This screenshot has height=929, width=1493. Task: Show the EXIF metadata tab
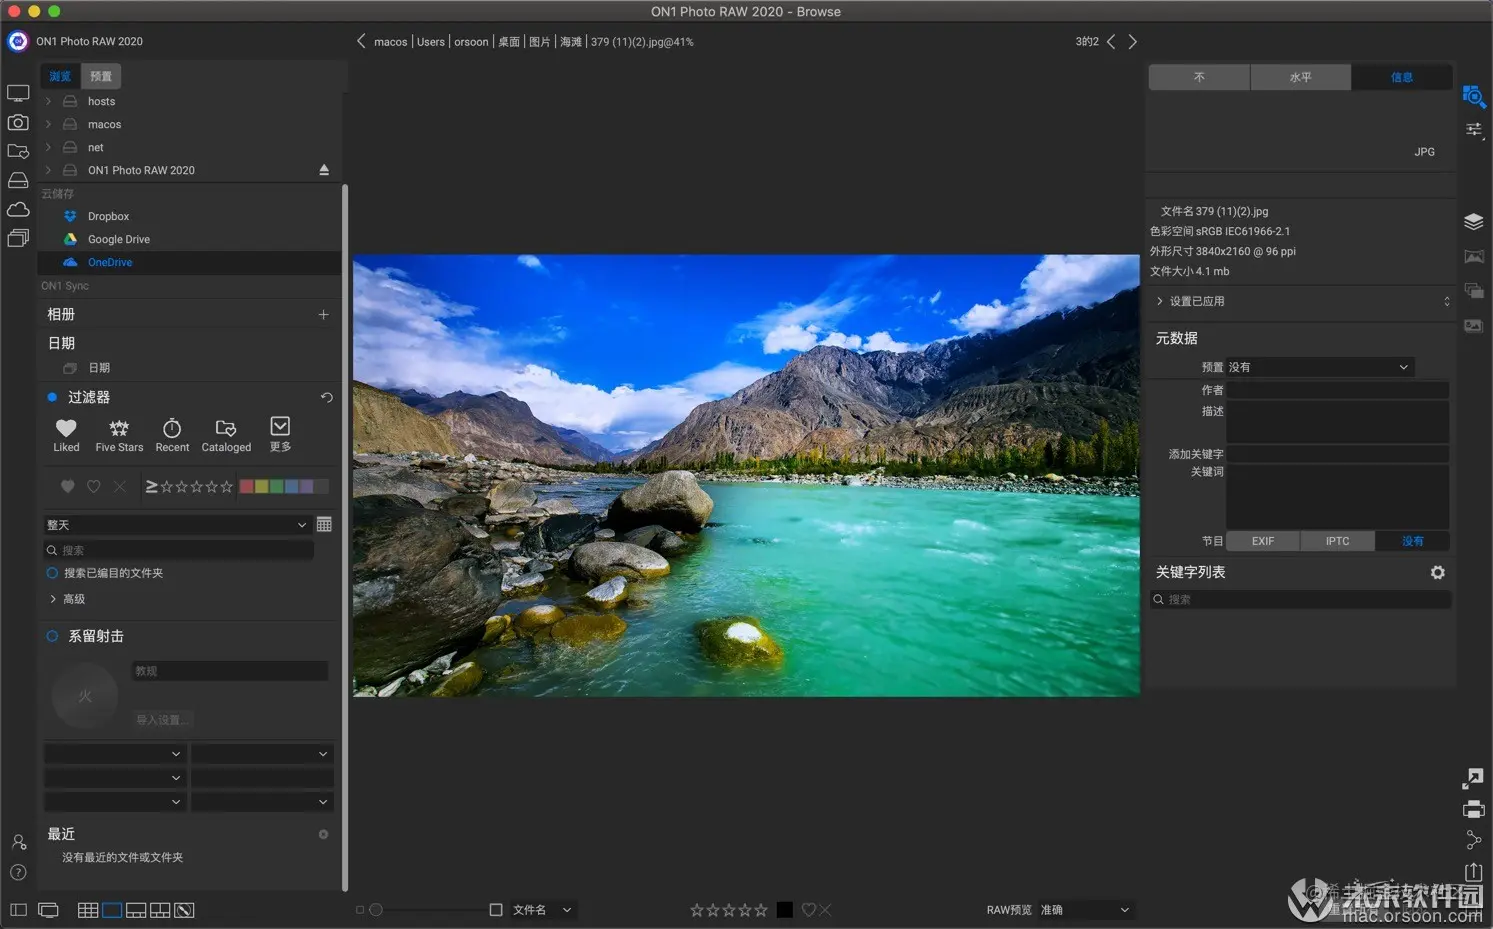pos(1263,541)
